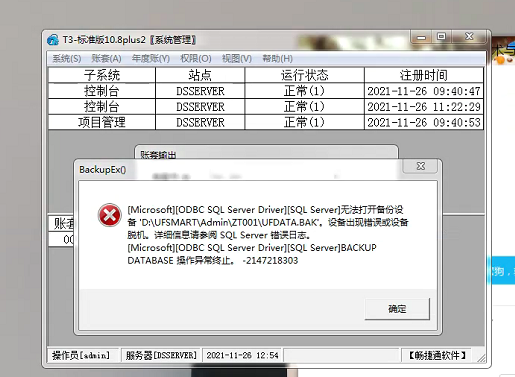Click the window resize grip in status bar
The width and height of the screenshot is (515, 377).
tap(481, 358)
